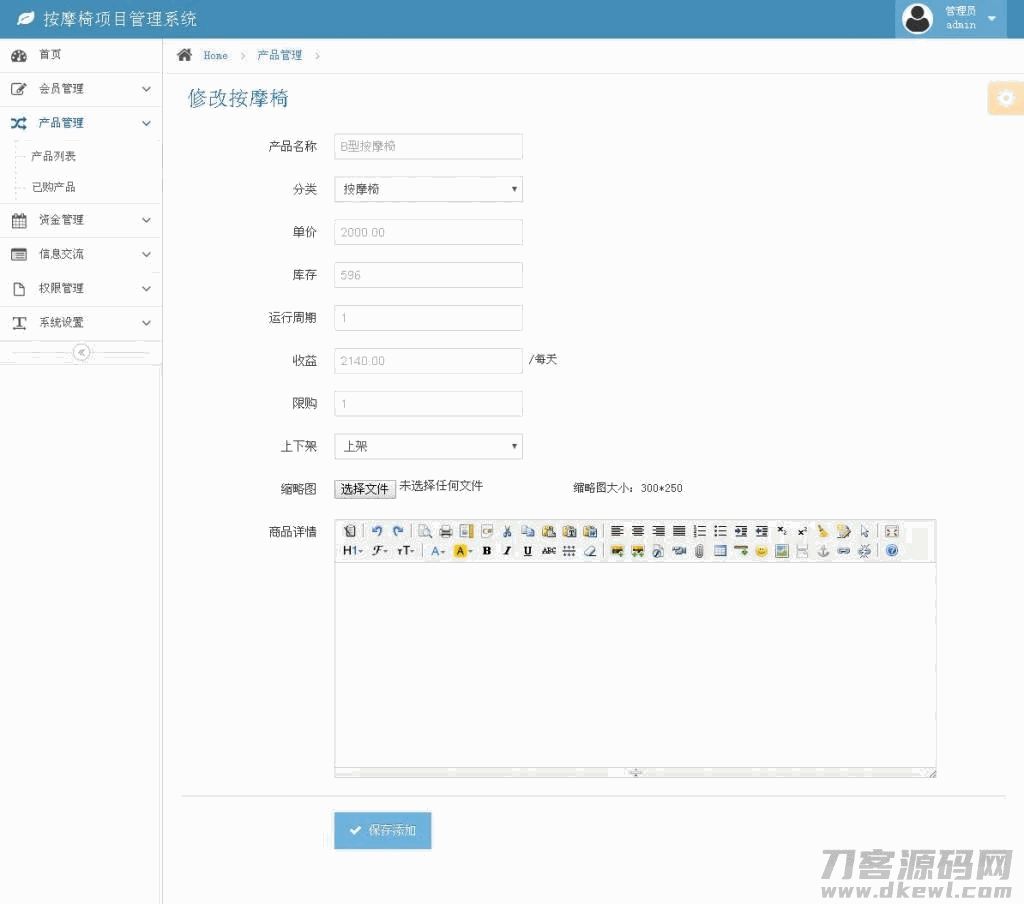The height and width of the screenshot is (904, 1024).
Task: Click the orange settings gear on right edge
Action: tap(1006, 98)
